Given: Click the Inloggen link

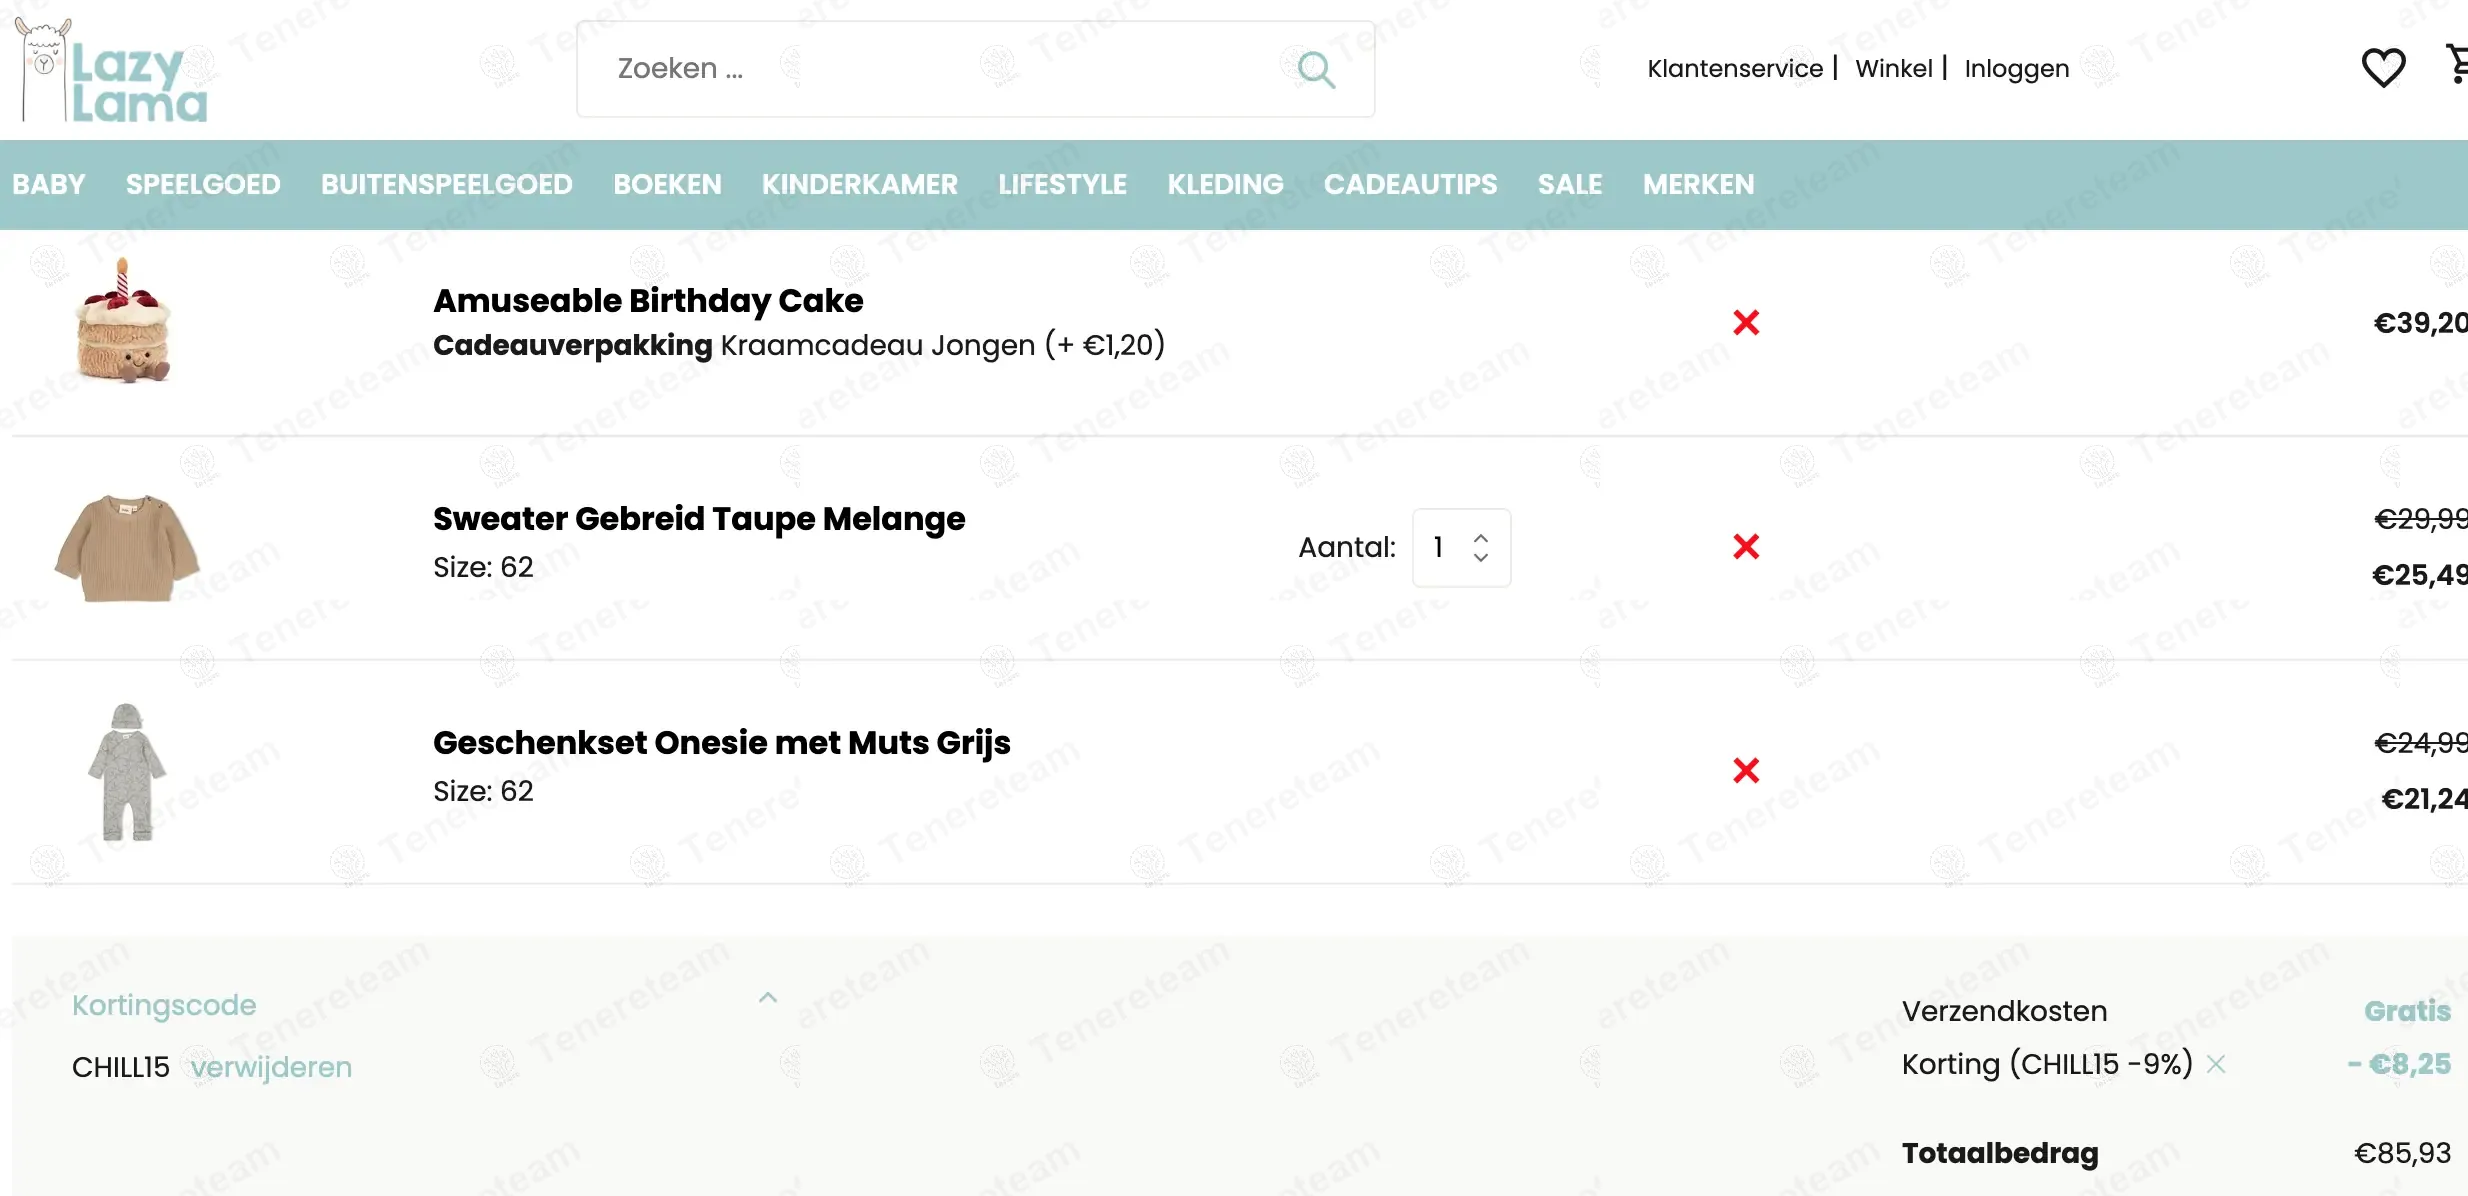Looking at the screenshot, I should click(x=2016, y=68).
